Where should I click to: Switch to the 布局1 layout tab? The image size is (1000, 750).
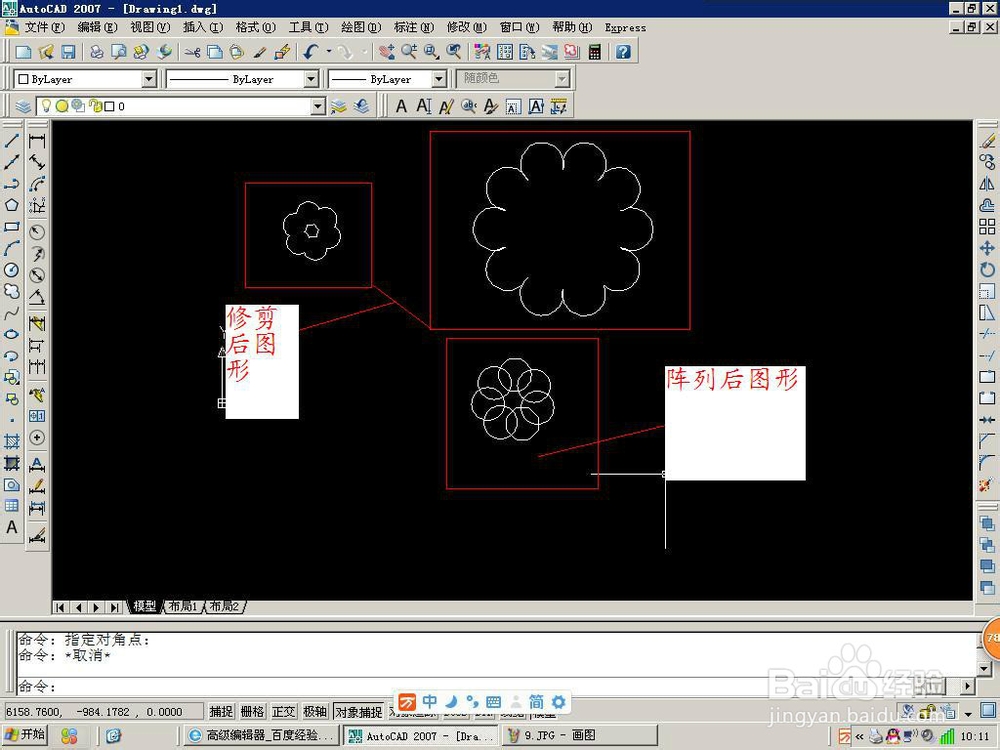[x=184, y=607]
